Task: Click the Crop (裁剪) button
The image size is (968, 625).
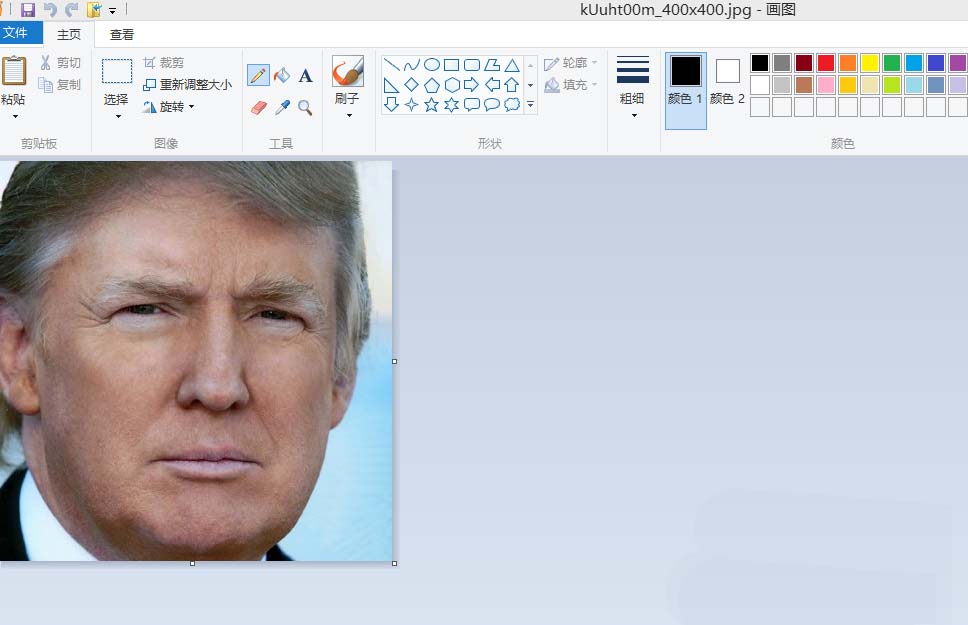Action: coord(164,63)
